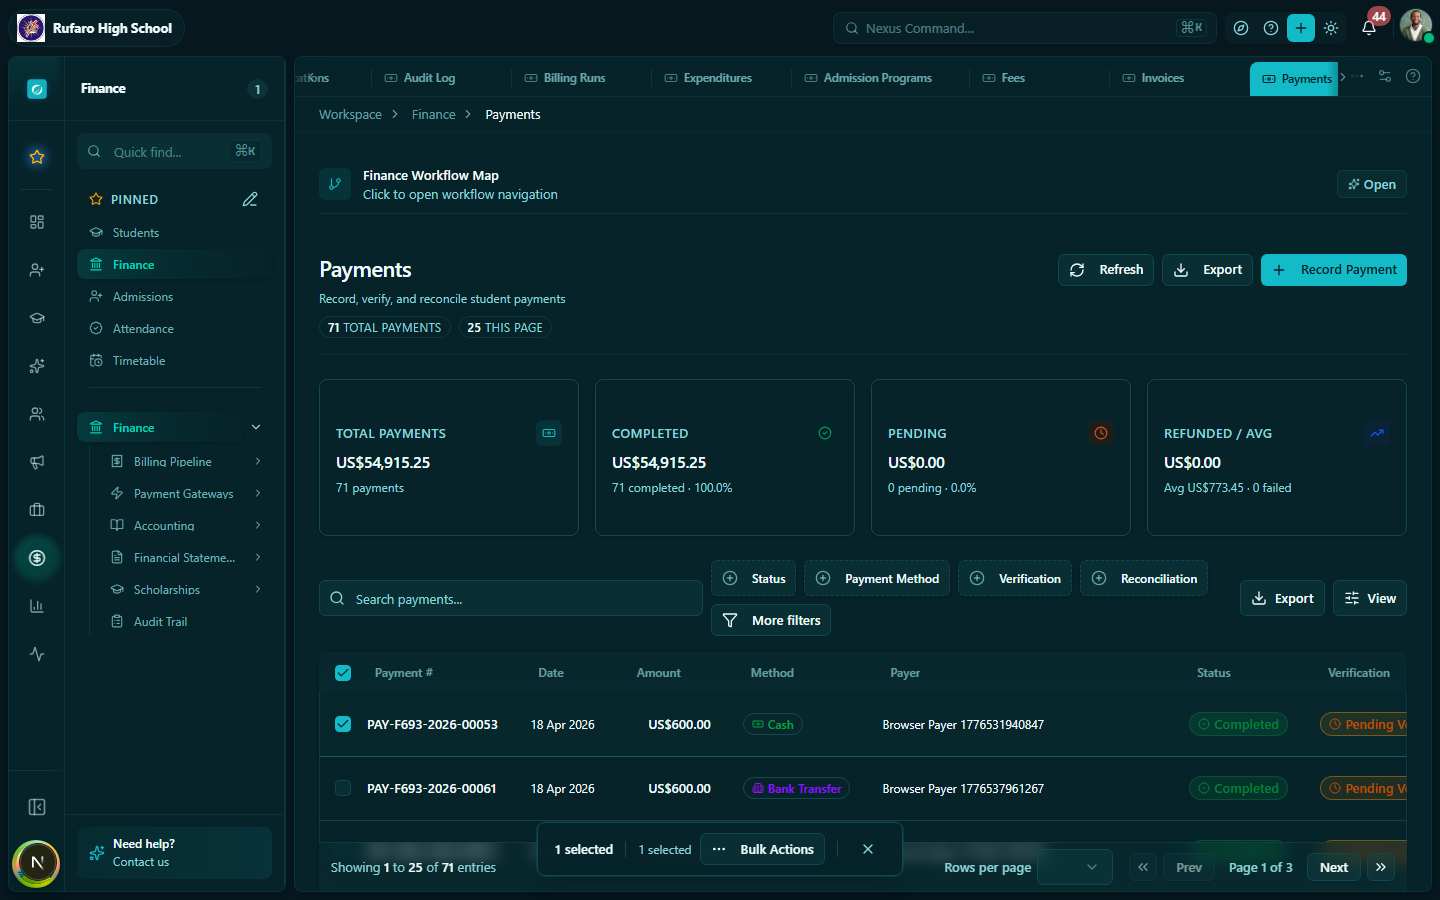This screenshot has width=1440, height=900.
Task: Open tab settings sliders icon near Payments tab
Action: tap(1385, 76)
